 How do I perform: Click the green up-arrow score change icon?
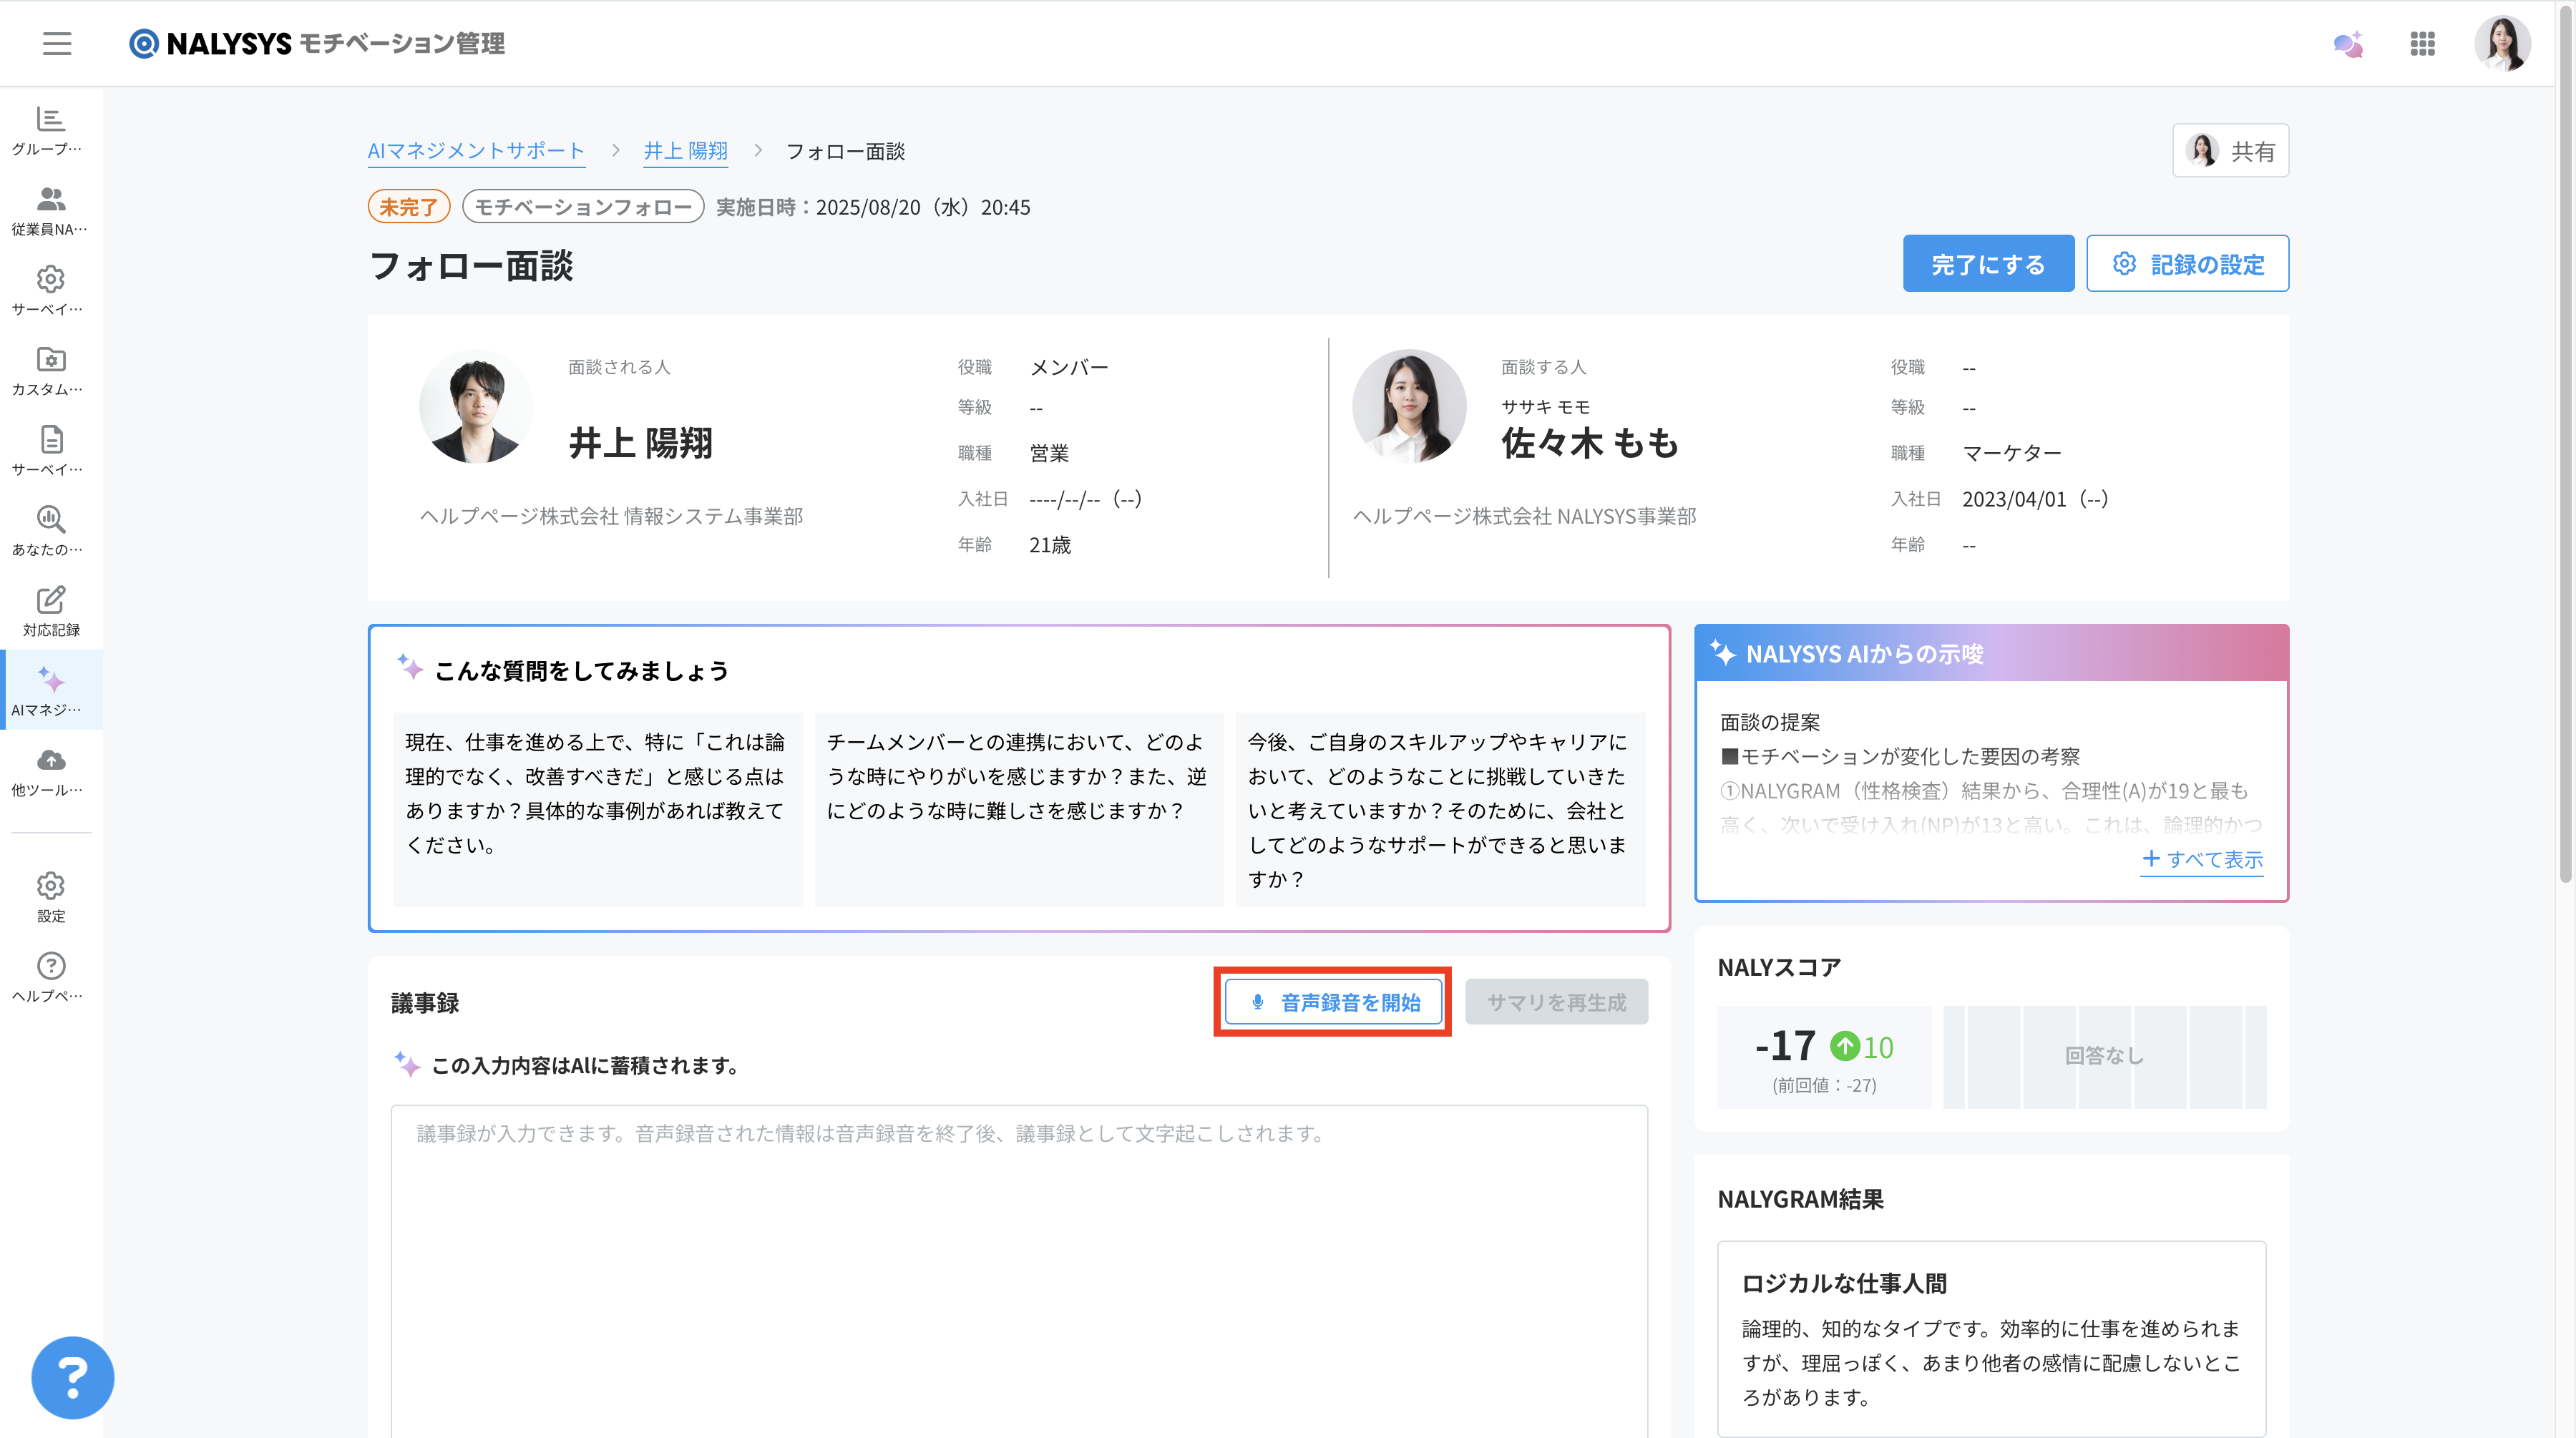(x=1845, y=1046)
